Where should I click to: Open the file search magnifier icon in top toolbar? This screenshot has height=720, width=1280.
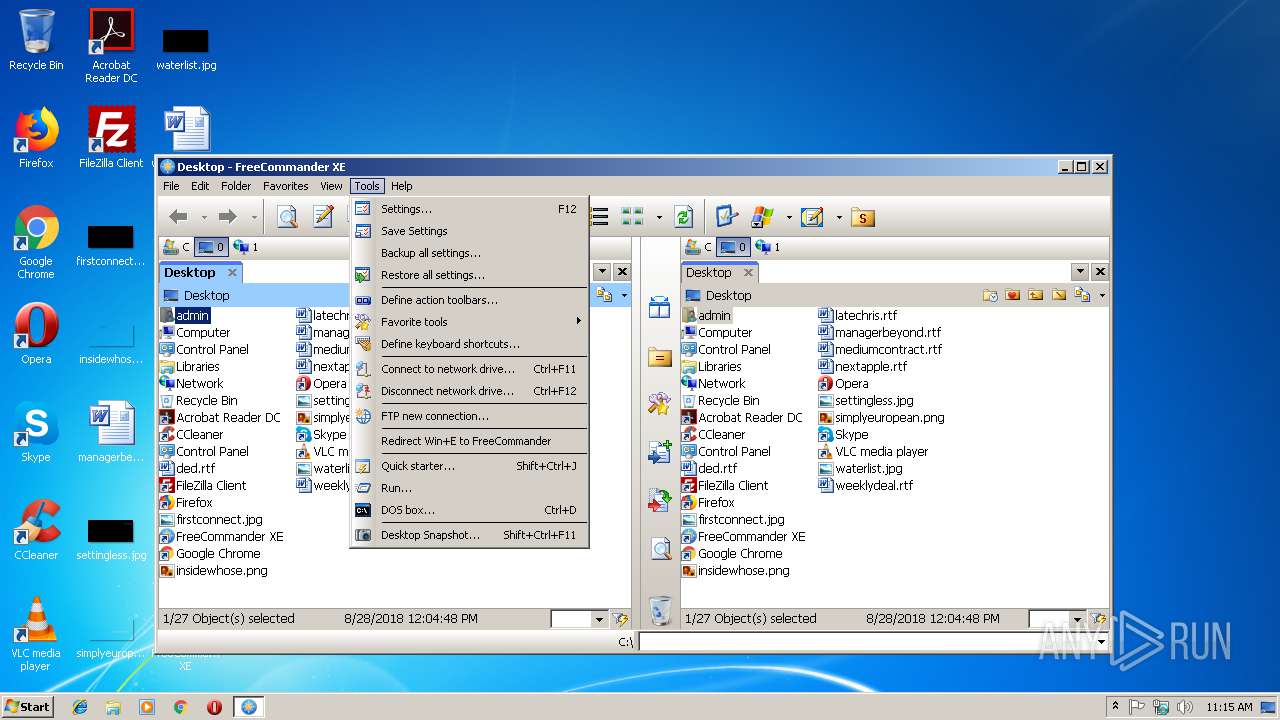[x=287, y=217]
